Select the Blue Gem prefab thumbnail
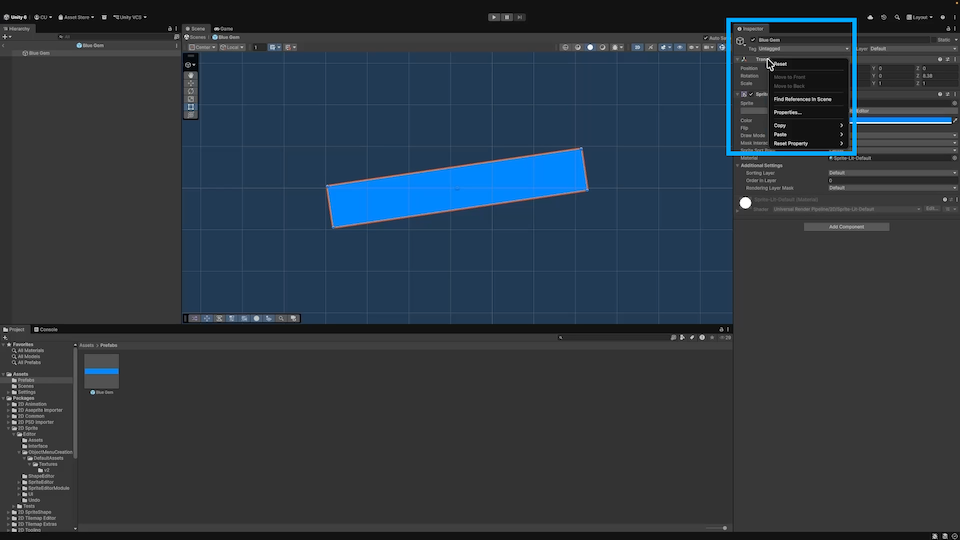 pos(102,372)
